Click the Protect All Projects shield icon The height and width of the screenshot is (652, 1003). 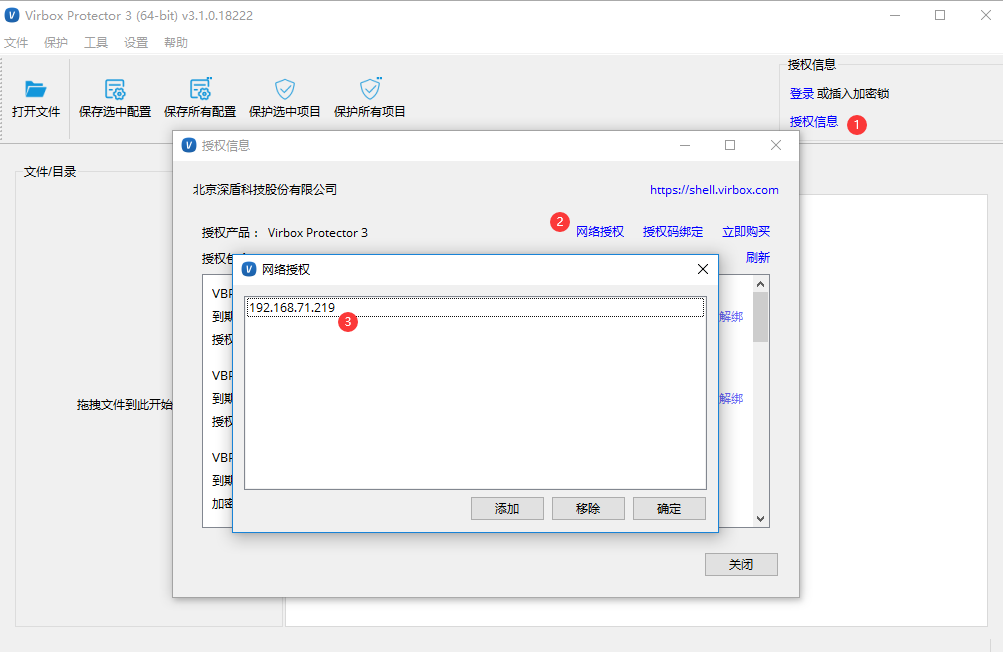click(x=370, y=88)
